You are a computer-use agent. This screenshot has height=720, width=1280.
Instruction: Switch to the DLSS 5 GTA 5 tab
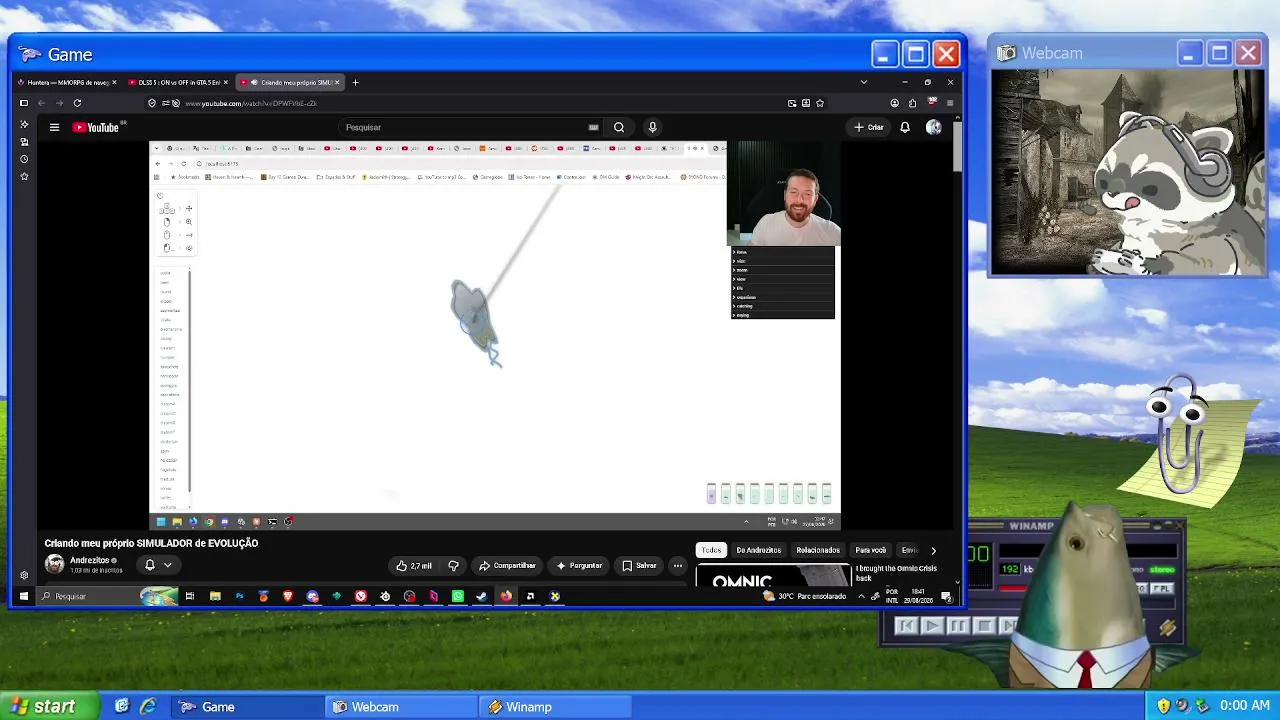pos(174,82)
